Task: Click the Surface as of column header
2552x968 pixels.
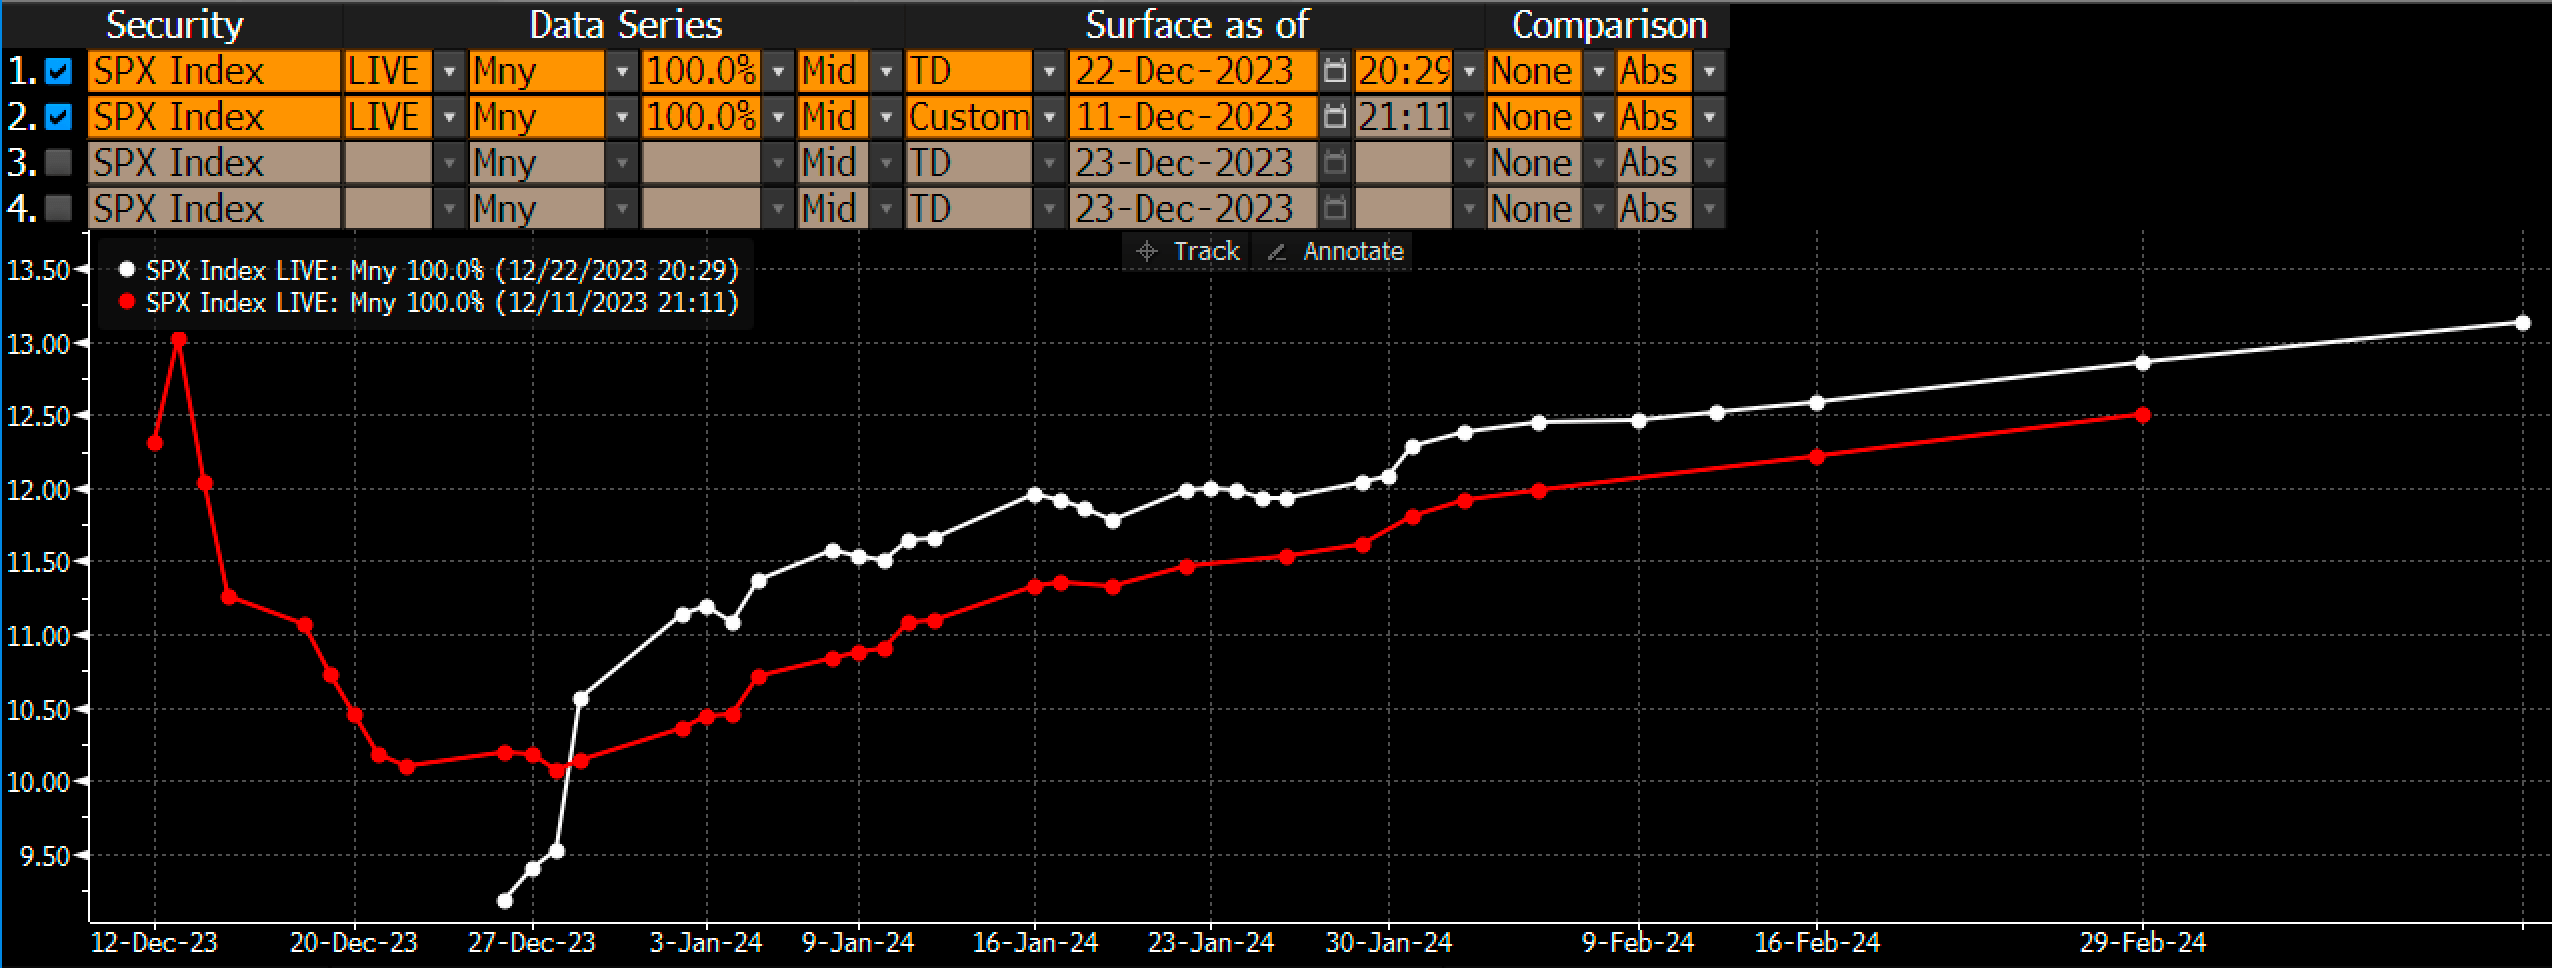Action: pyautogui.click(x=1197, y=24)
